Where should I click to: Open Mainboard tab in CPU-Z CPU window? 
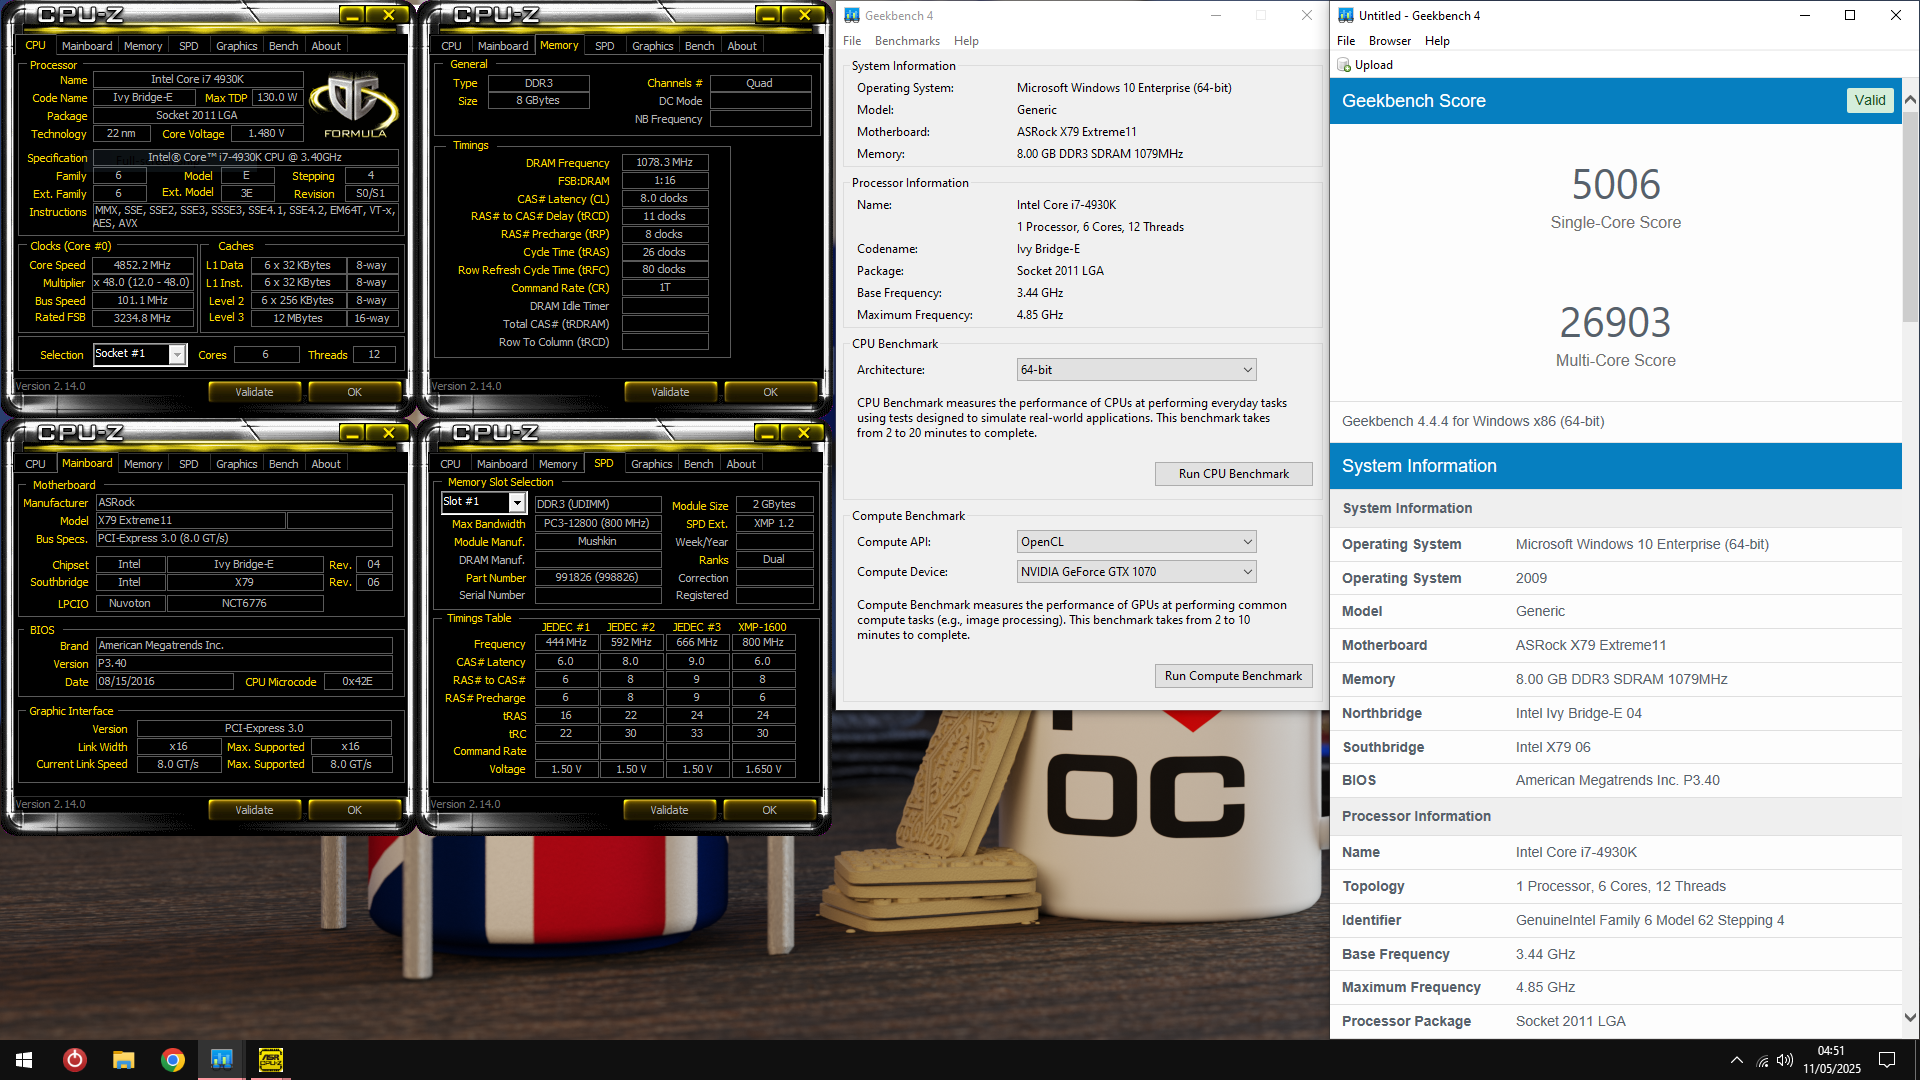87,46
